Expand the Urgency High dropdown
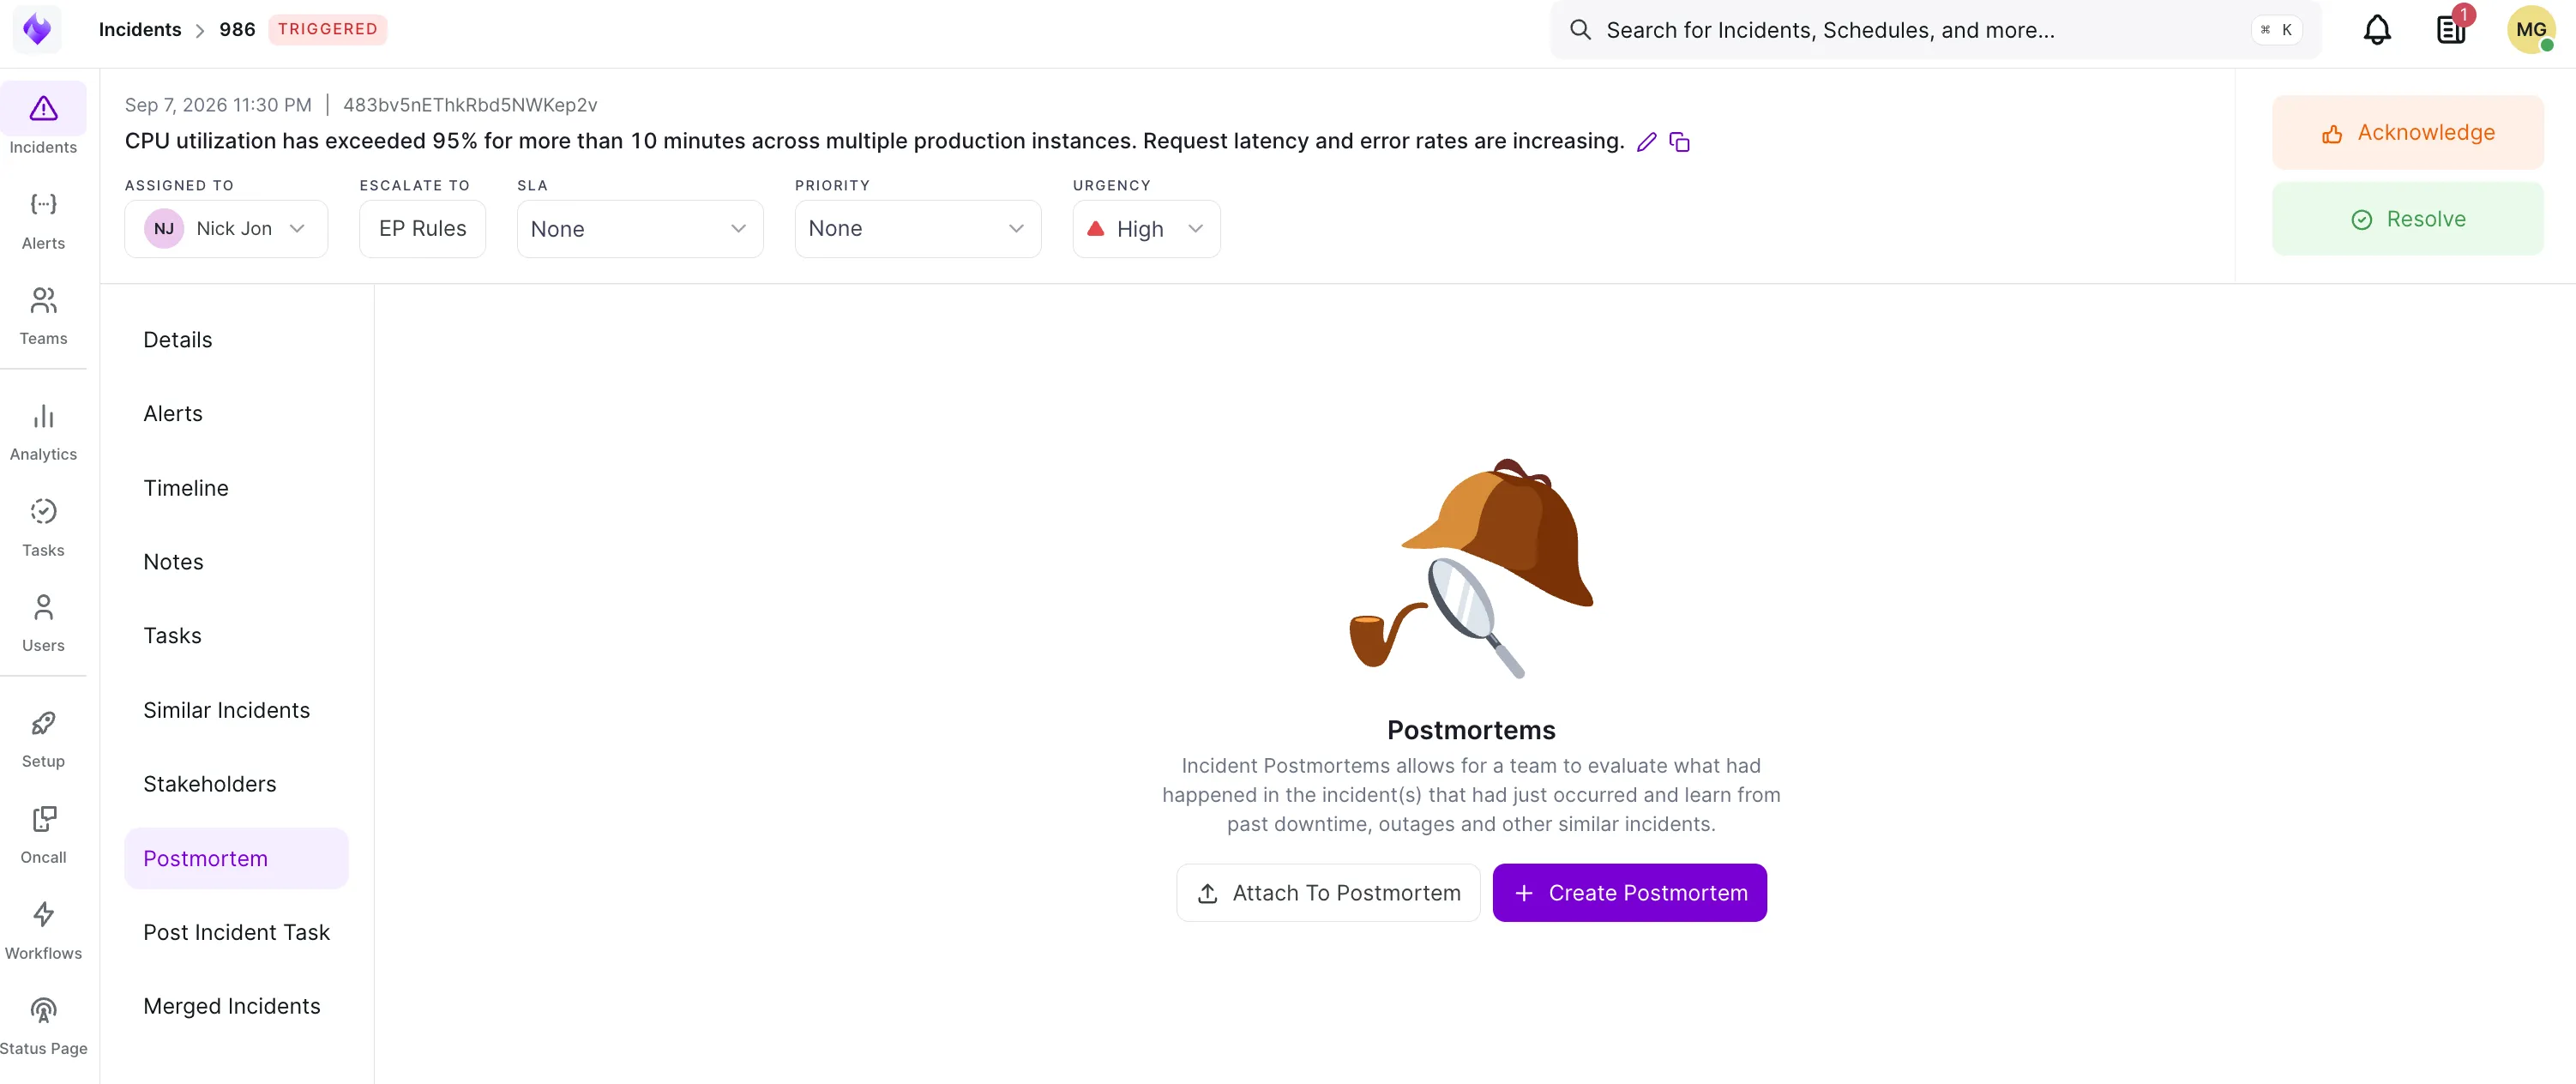 [x=1146, y=229]
